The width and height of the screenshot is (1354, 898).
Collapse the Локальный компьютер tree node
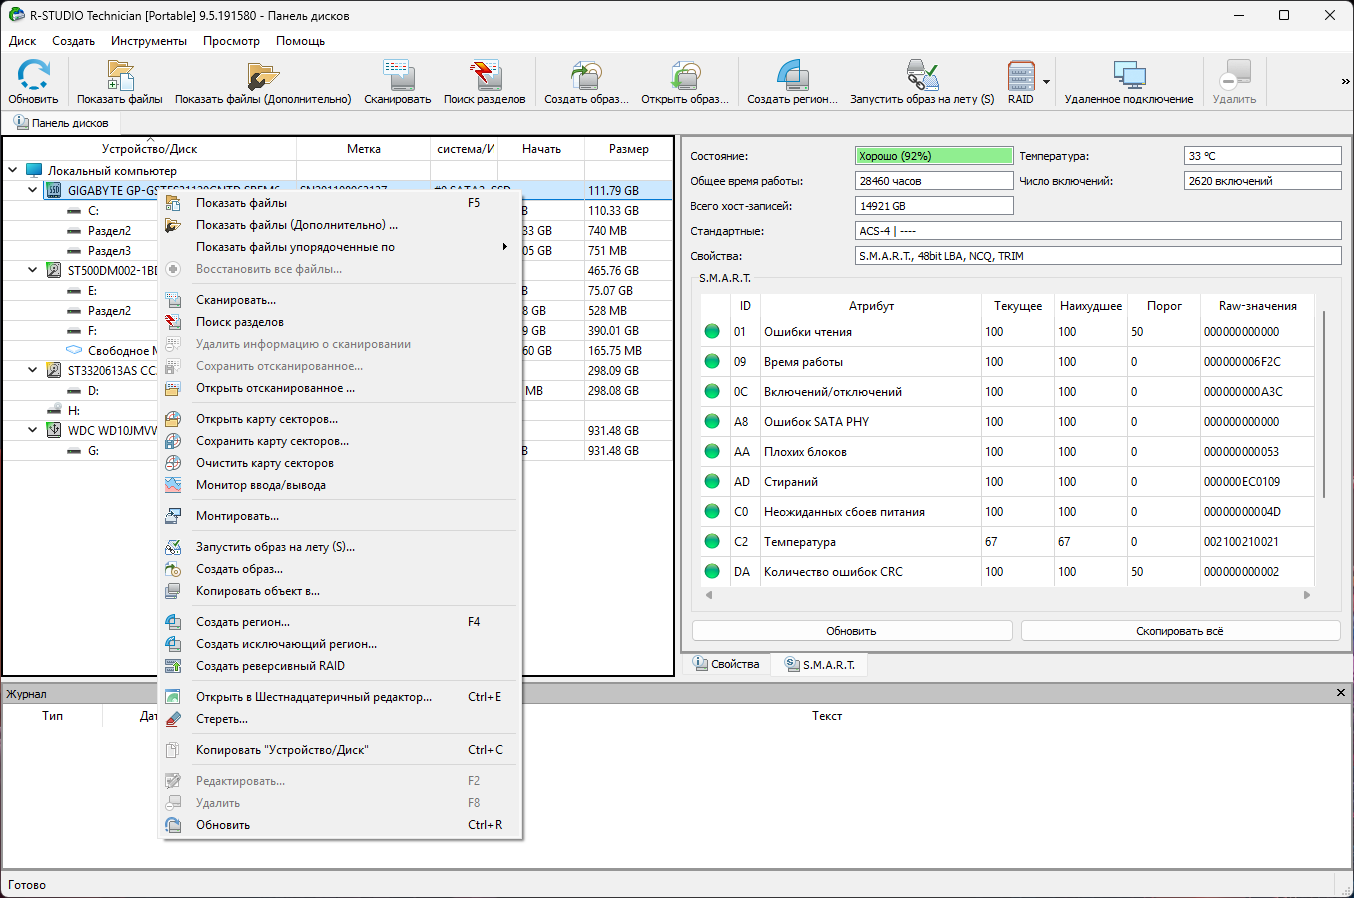coord(13,171)
